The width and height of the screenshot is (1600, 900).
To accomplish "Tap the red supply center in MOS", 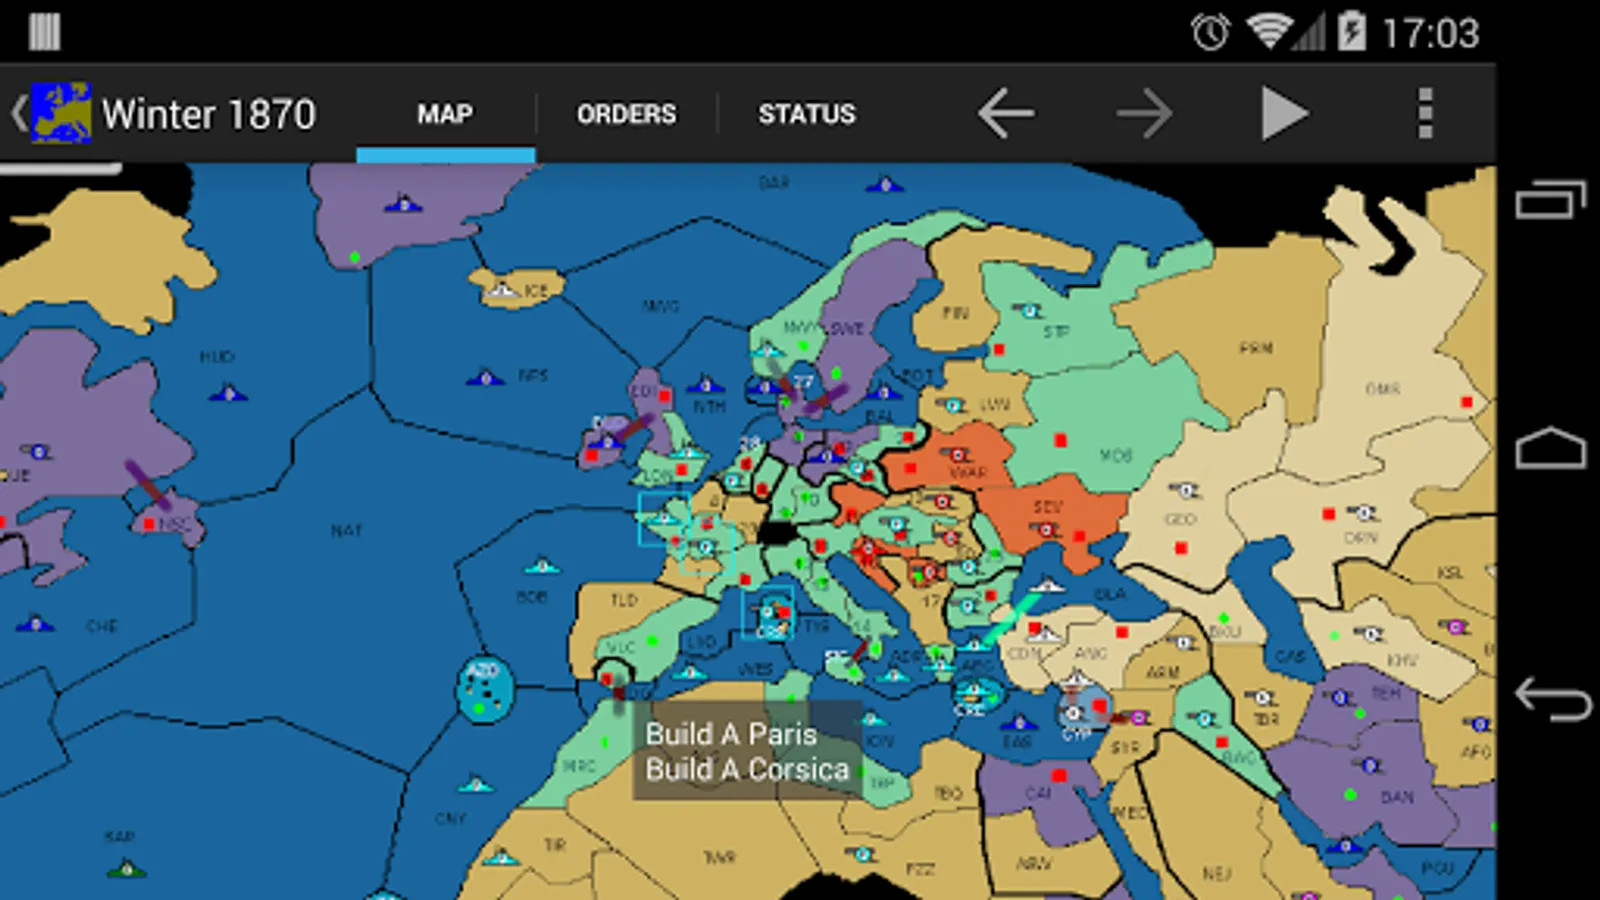I will pos(1060,440).
